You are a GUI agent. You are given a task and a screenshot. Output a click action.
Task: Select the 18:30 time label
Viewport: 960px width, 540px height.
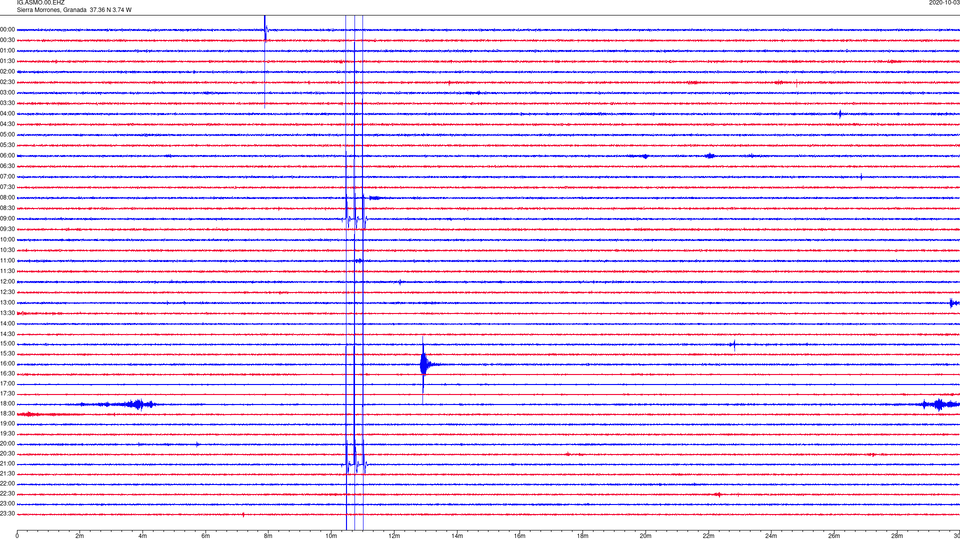pyautogui.click(x=7, y=414)
